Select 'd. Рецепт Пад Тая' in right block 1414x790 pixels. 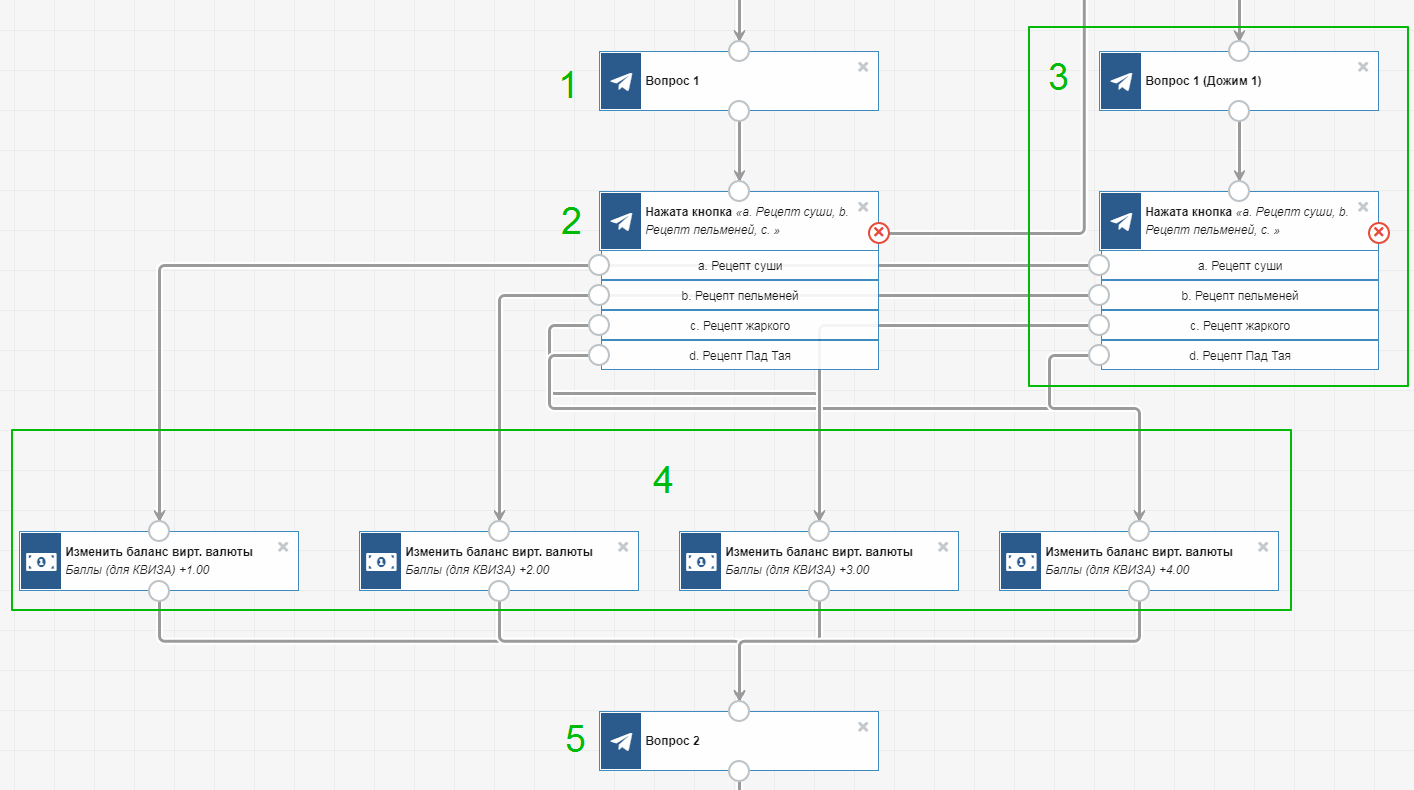click(1240, 356)
